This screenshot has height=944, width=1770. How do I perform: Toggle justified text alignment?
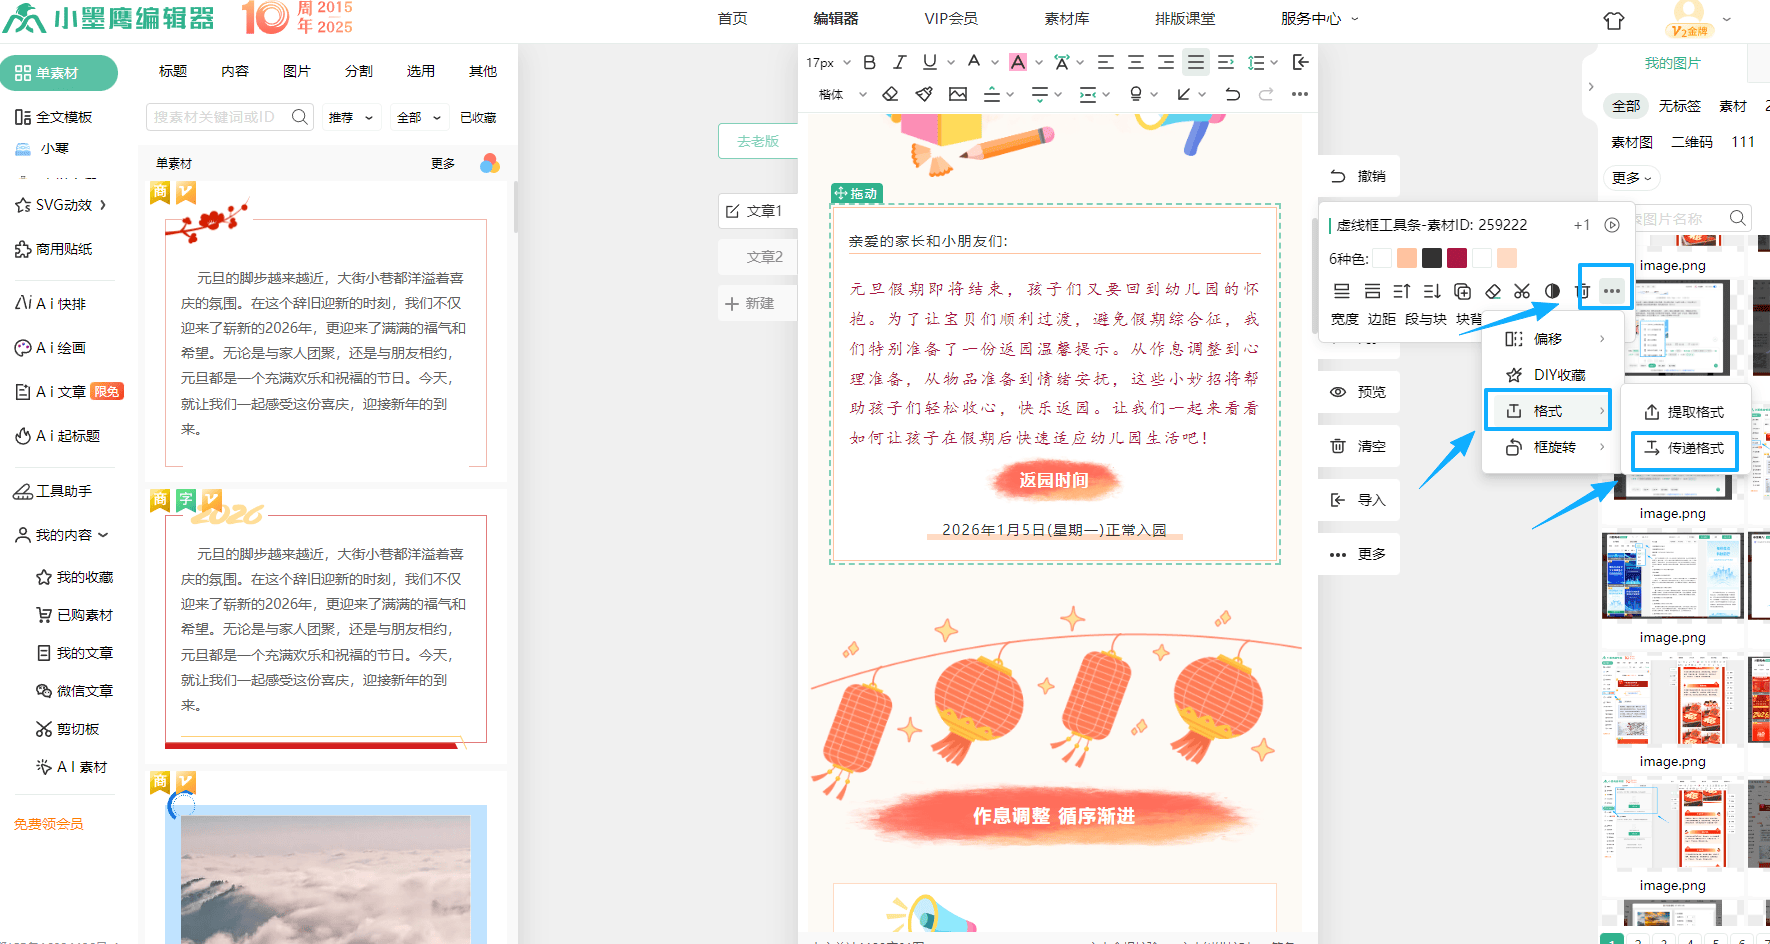(x=1196, y=62)
